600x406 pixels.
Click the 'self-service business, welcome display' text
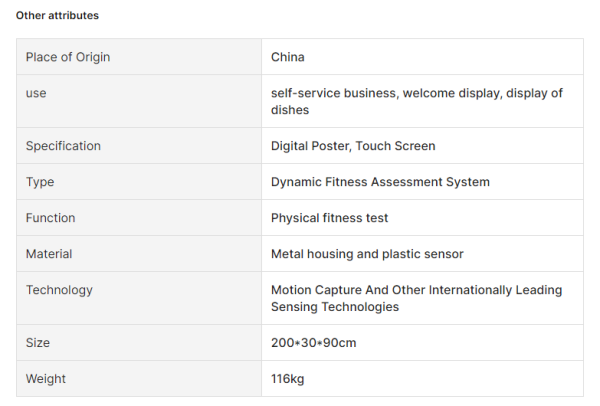coord(384,93)
